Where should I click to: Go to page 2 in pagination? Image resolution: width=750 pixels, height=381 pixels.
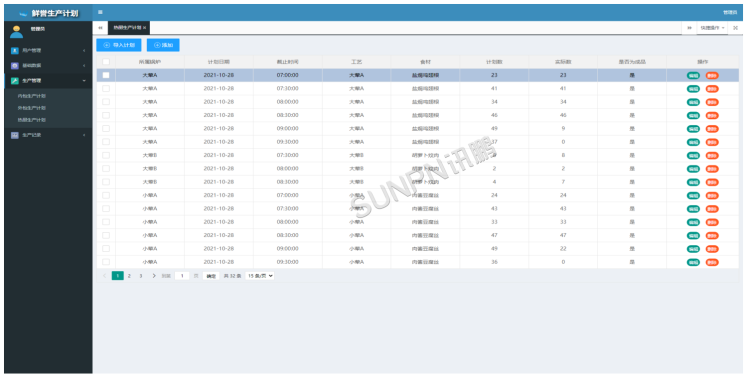coord(129,276)
